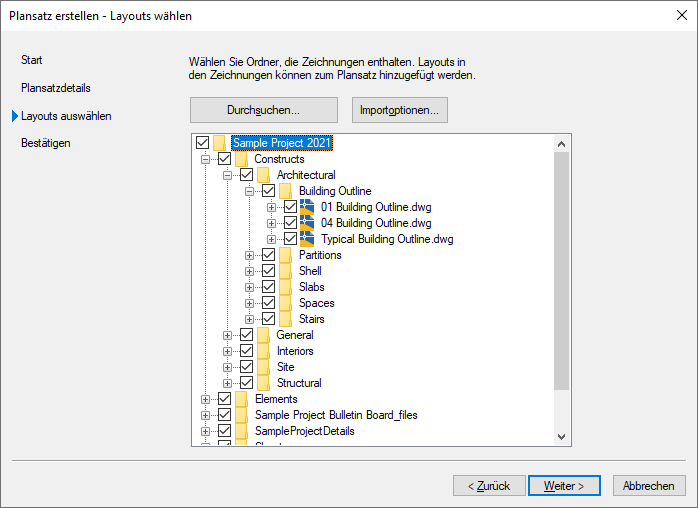The height and width of the screenshot is (508, 698).
Task: Expand the Partitions folder node
Action: [x=249, y=256]
